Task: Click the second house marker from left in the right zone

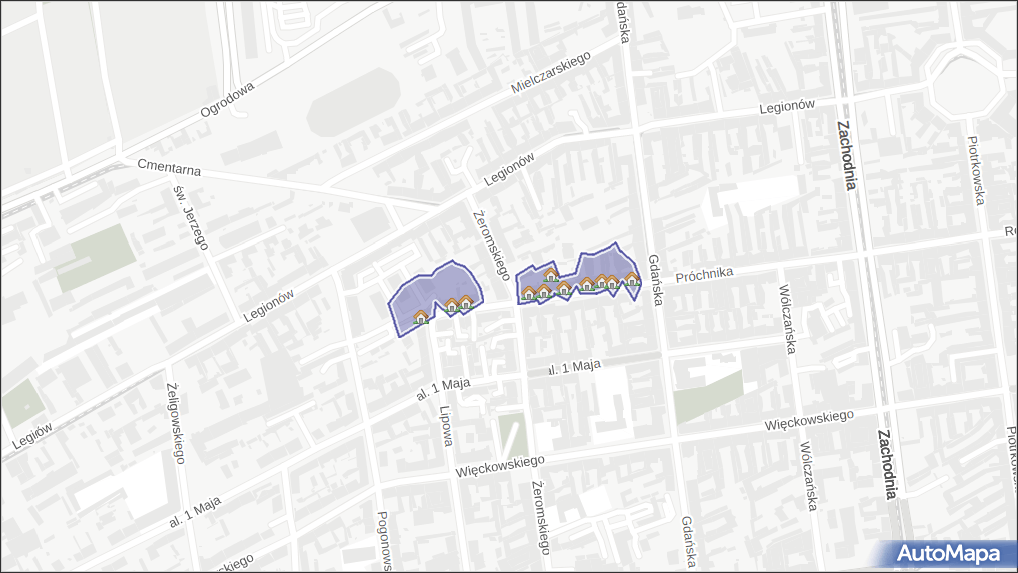Action: pos(543,291)
